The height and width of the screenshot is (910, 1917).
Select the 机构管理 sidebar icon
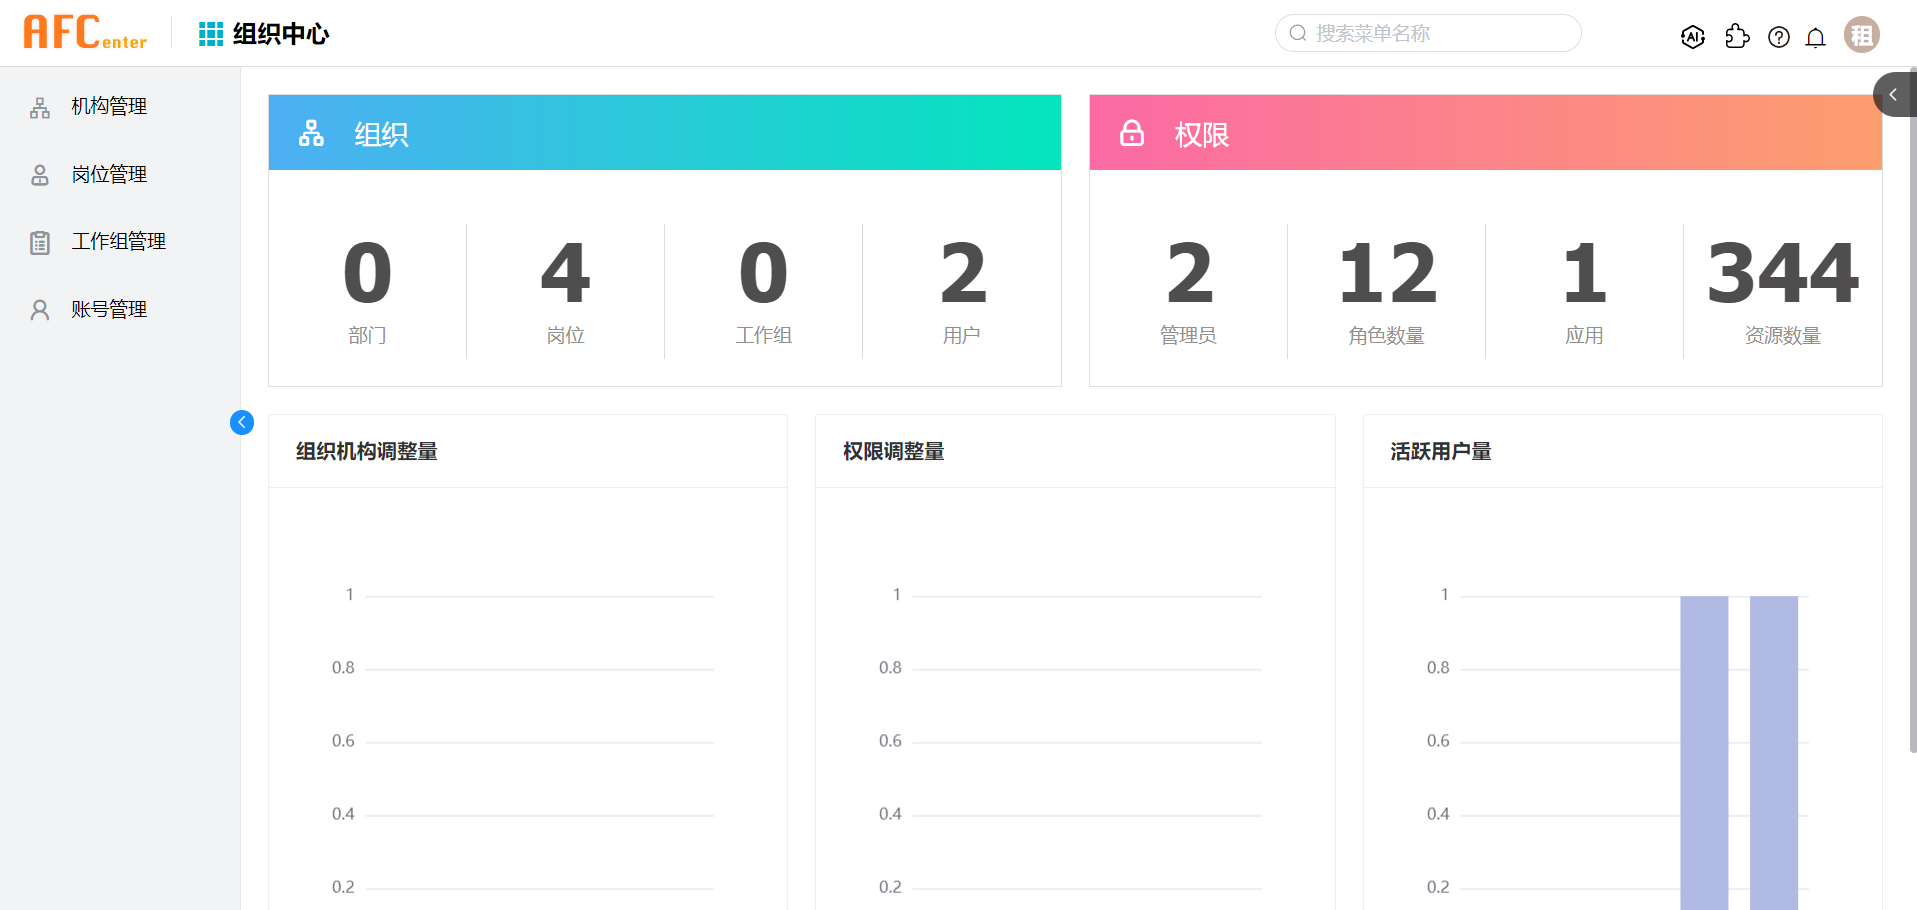(40, 106)
